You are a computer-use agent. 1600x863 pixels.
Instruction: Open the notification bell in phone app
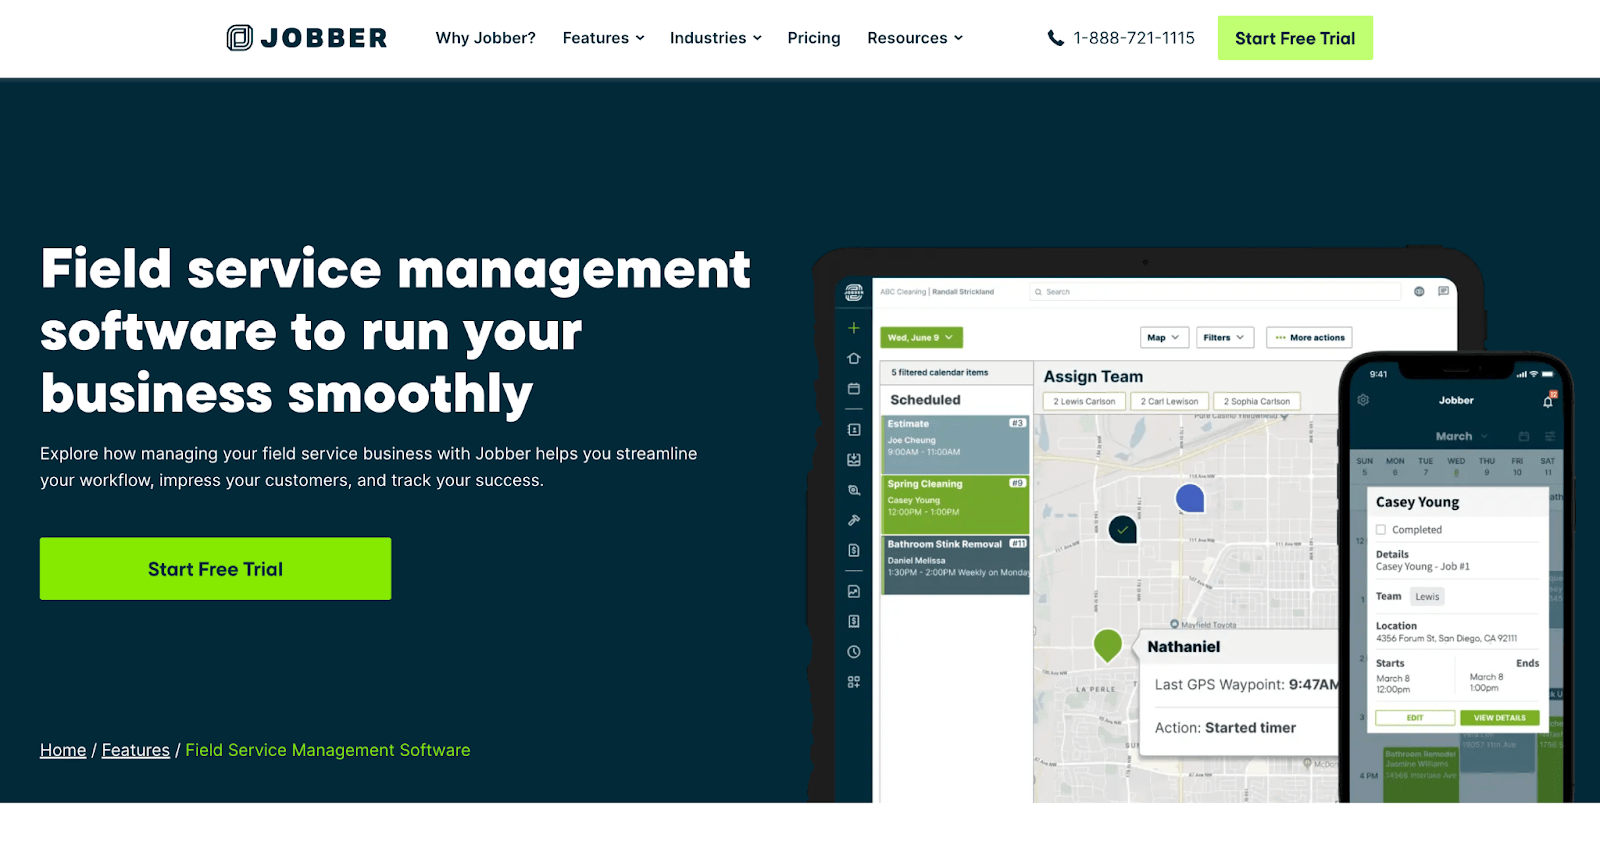(1548, 400)
